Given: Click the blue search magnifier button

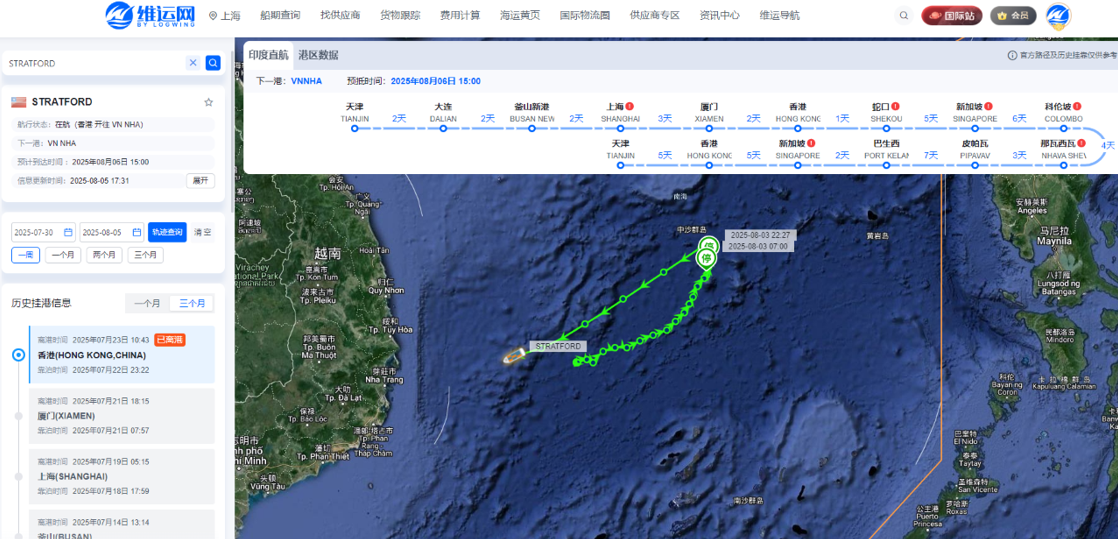Looking at the screenshot, I should 212,63.
